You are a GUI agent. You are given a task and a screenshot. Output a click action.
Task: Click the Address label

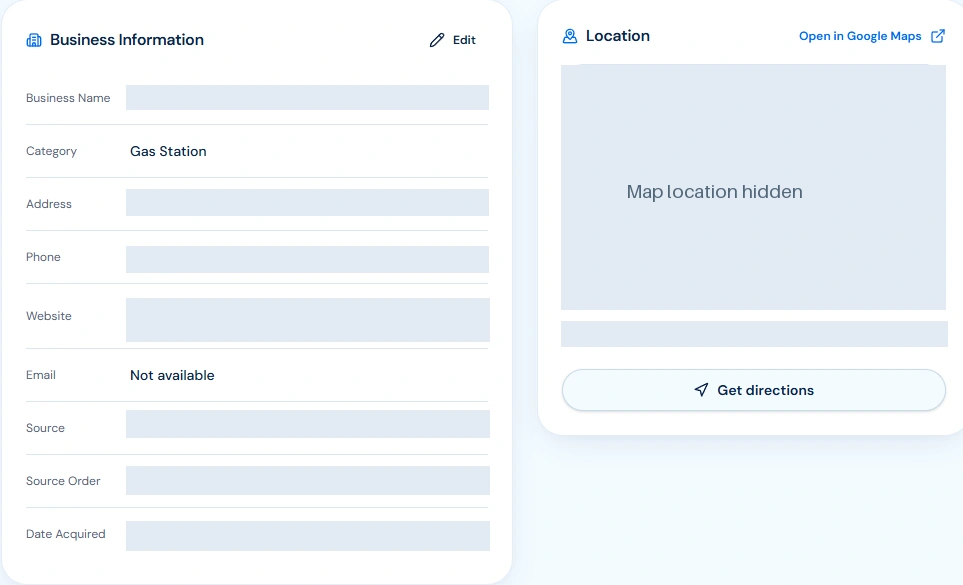(x=49, y=204)
